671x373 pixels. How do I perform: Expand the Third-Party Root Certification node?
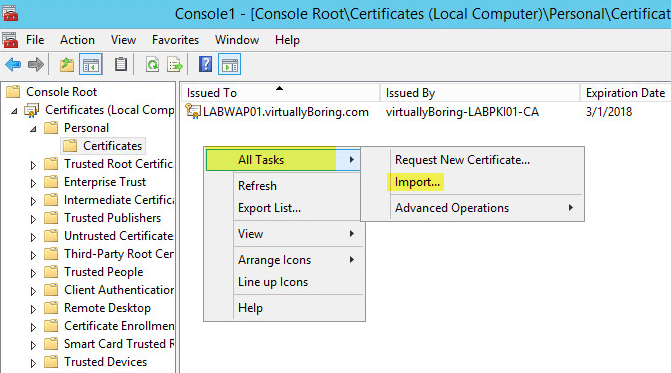(33, 255)
